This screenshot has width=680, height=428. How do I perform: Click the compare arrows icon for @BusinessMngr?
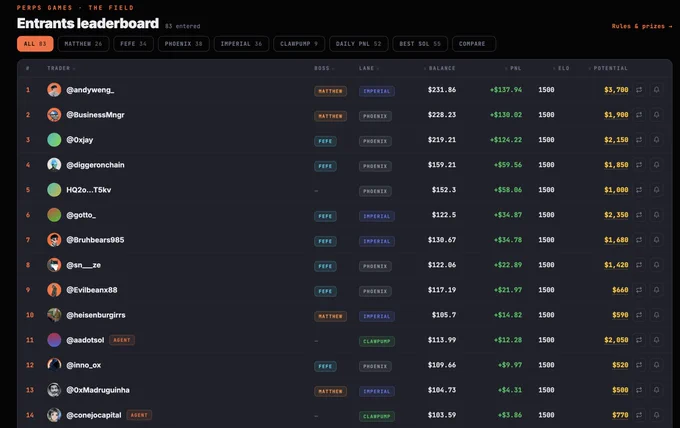coord(639,115)
